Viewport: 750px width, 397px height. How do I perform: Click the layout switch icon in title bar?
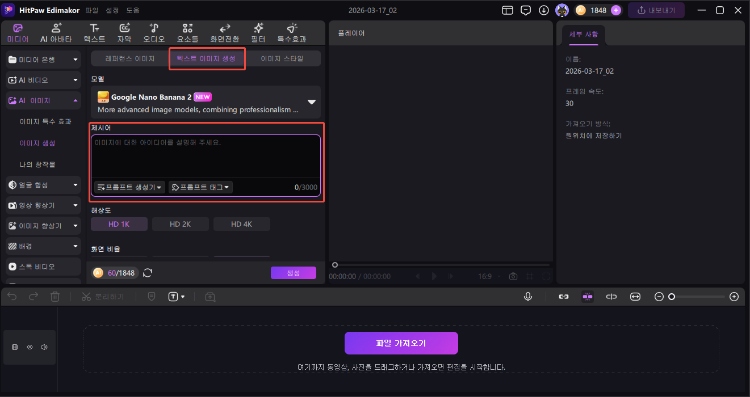[x=507, y=11]
